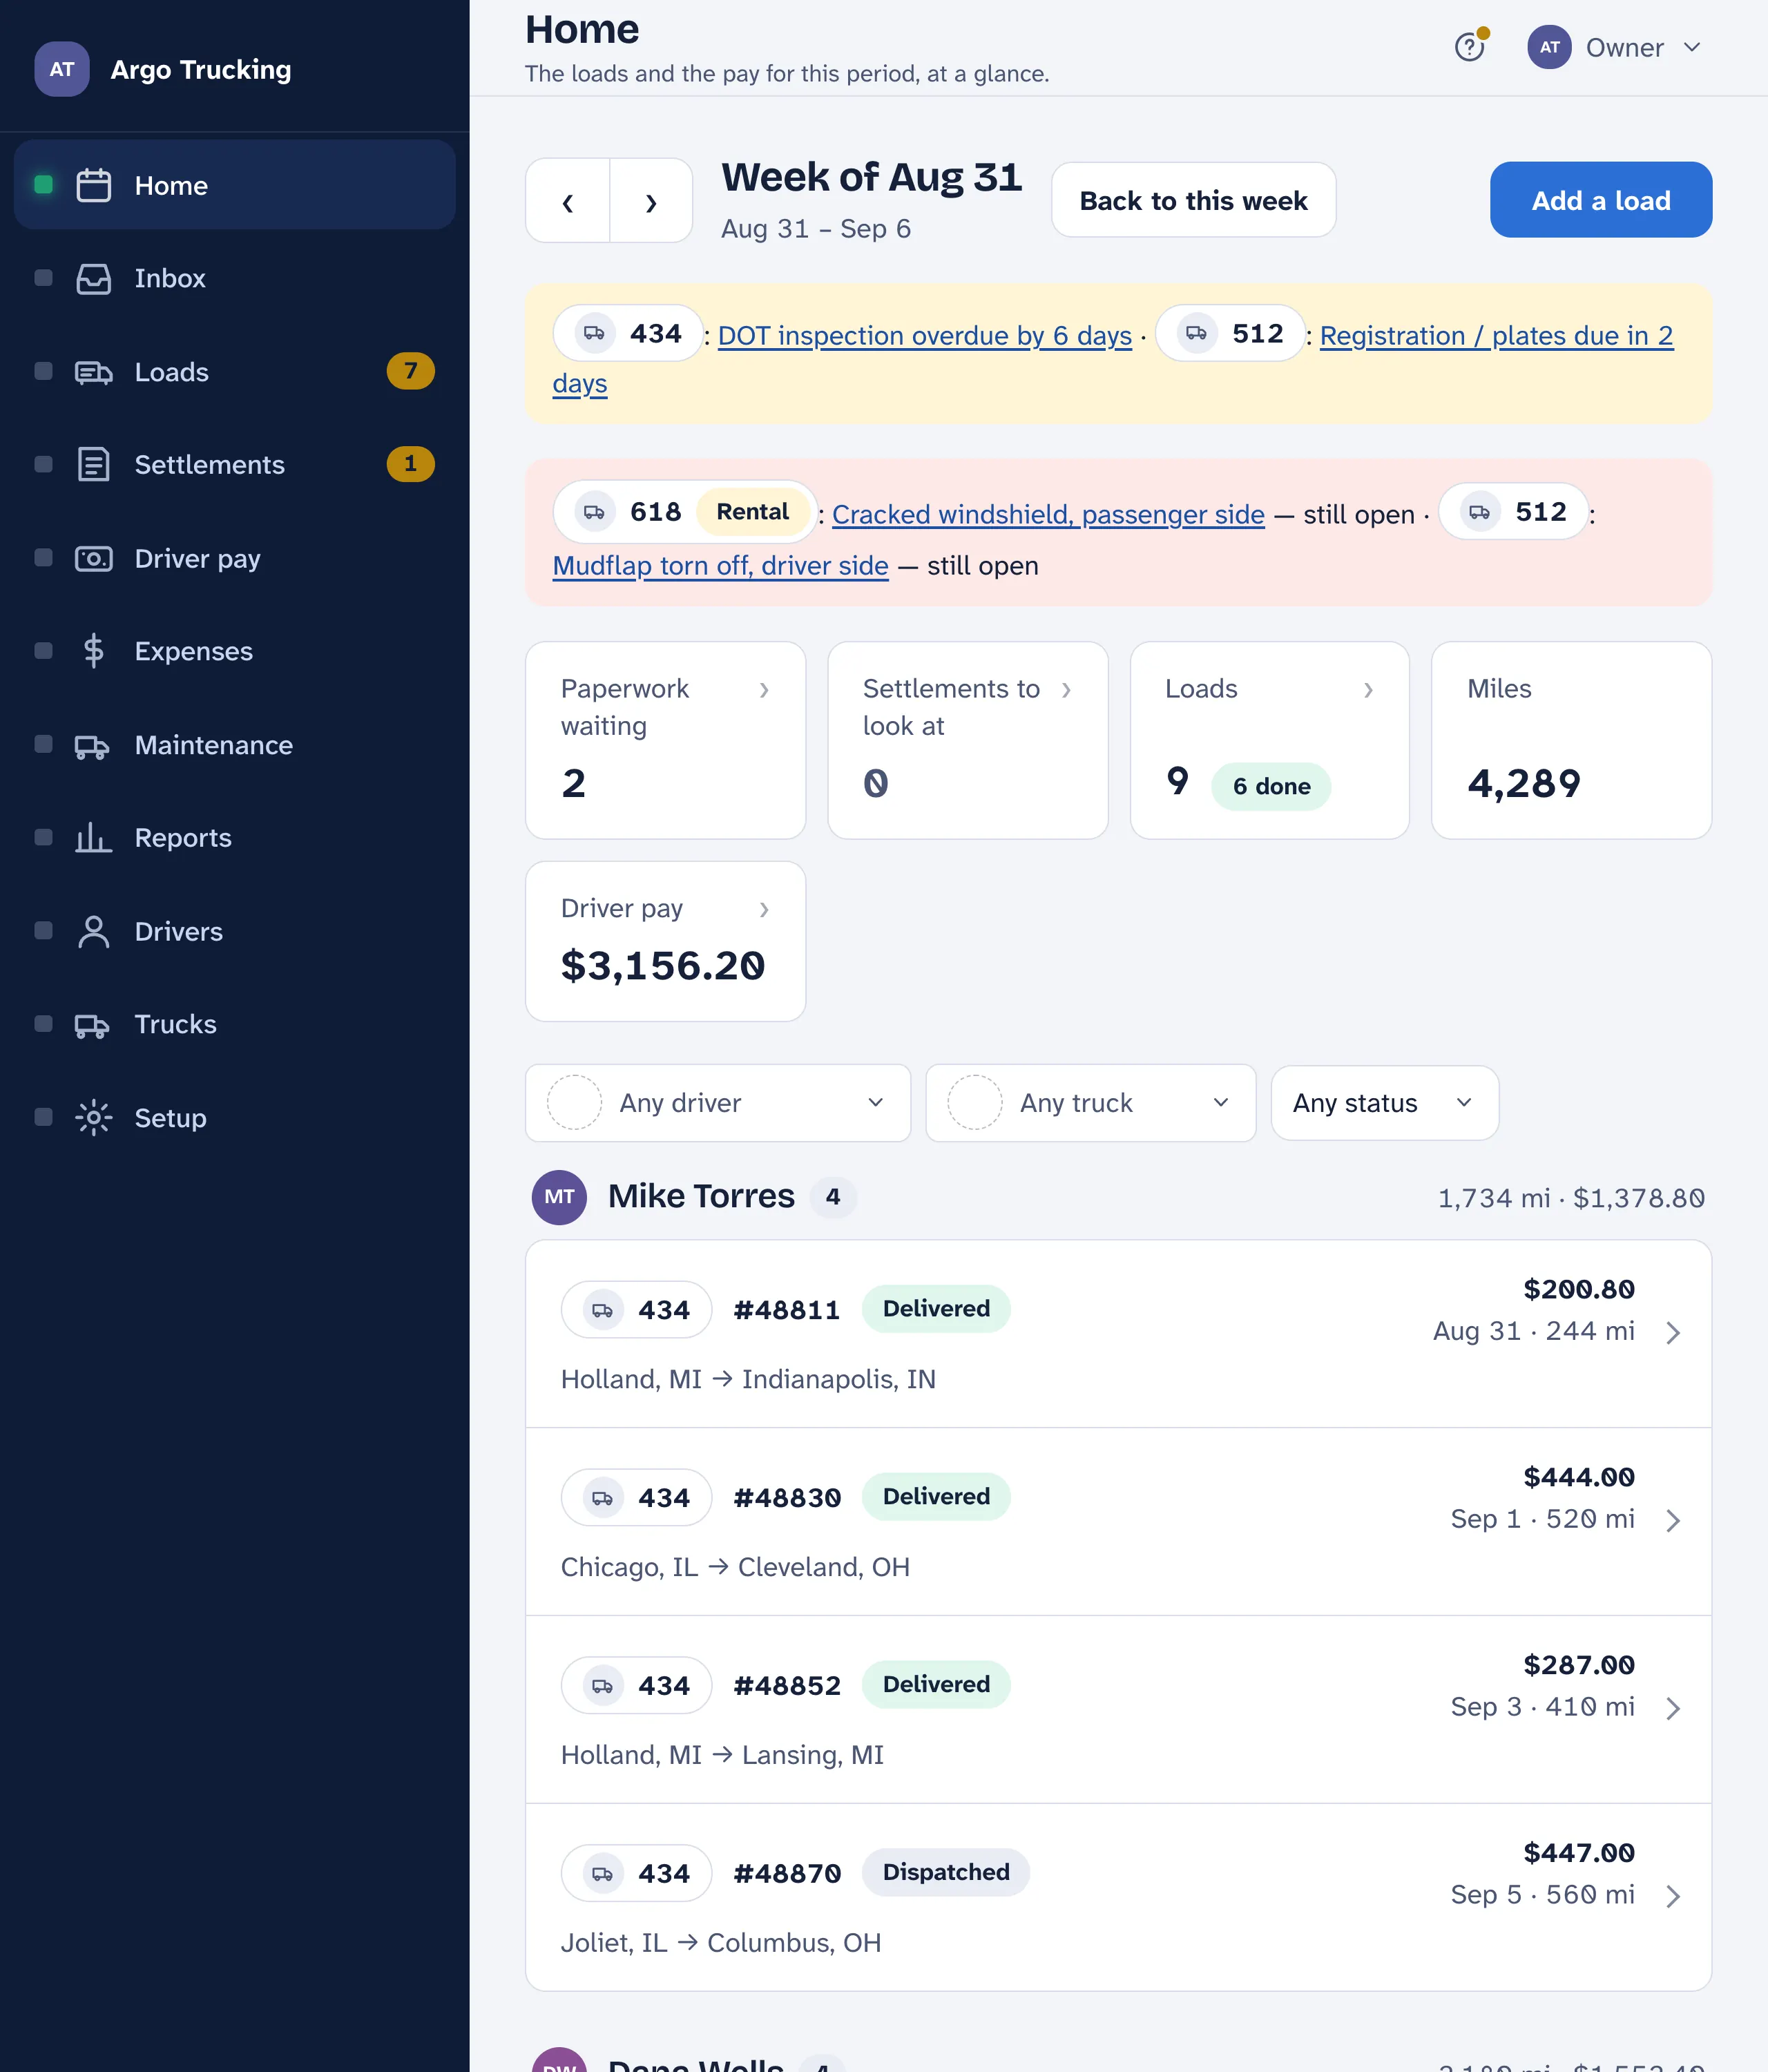The width and height of the screenshot is (1768, 2072).
Task: Open Reports in the sidebar menu
Action: point(235,838)
